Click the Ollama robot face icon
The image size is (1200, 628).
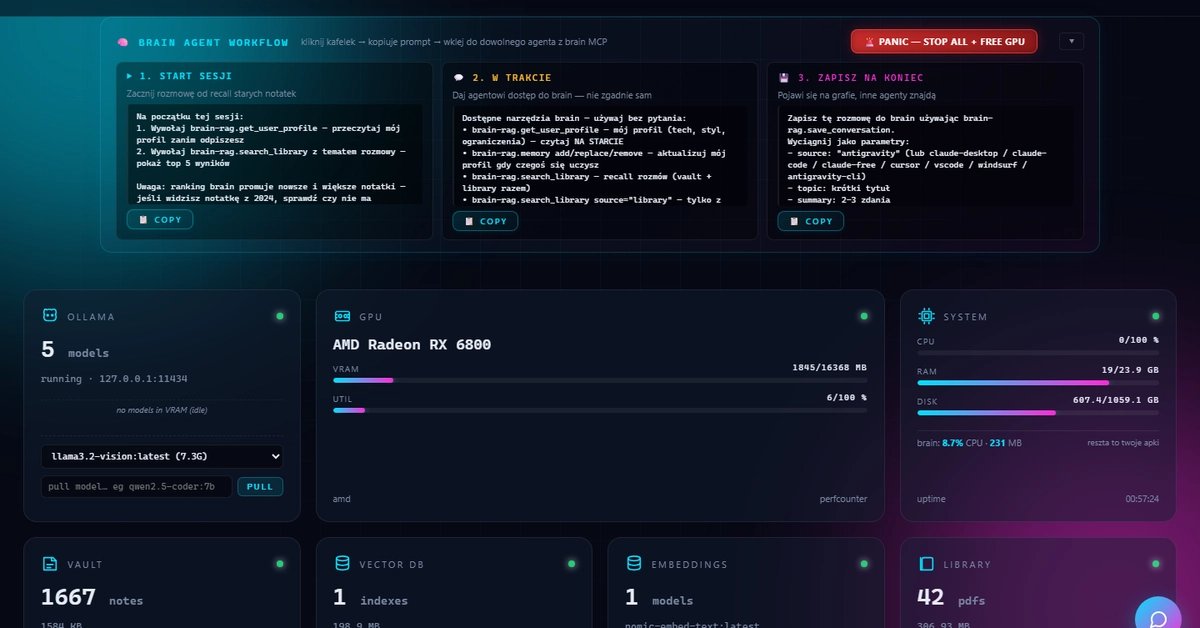(48, 315)
